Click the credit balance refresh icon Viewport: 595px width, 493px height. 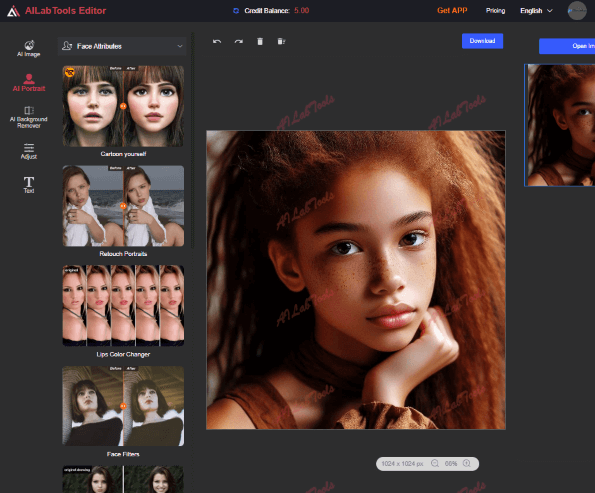236,11
